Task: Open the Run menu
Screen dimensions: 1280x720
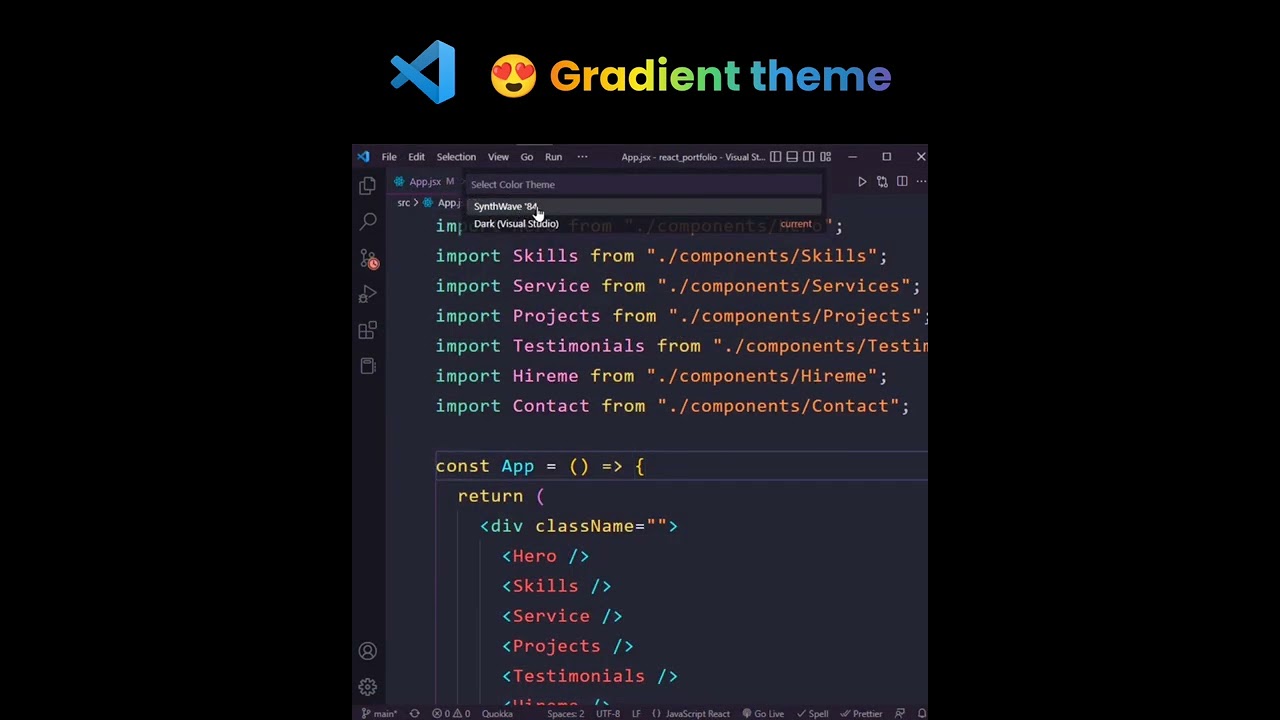Action: [553, 157]
